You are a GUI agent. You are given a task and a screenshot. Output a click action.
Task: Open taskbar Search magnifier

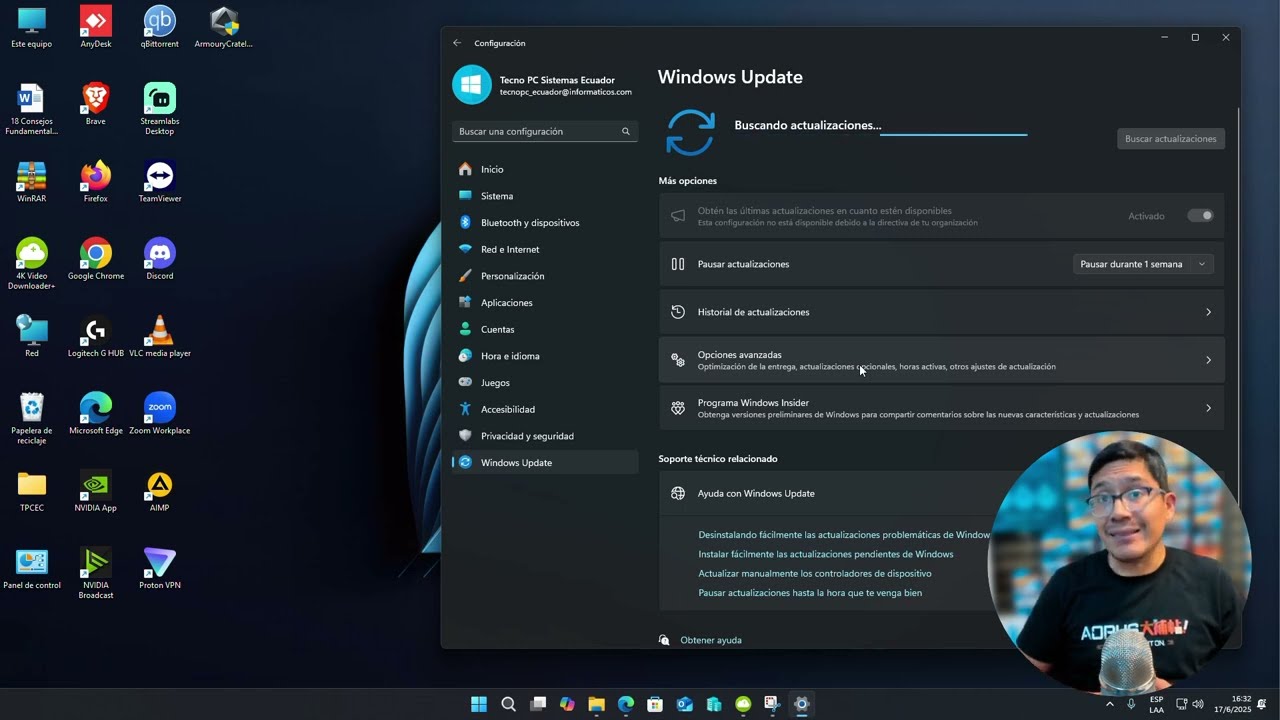(x=508, y=704)
